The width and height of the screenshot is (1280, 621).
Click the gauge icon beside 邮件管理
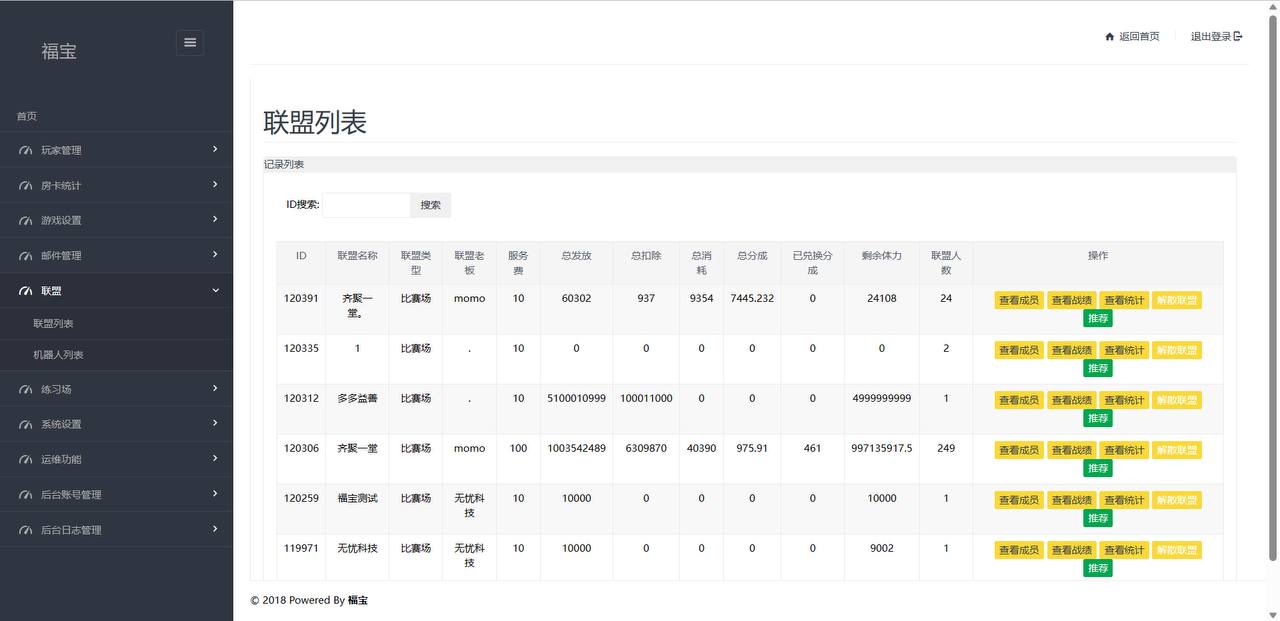(x=26, y=256)
